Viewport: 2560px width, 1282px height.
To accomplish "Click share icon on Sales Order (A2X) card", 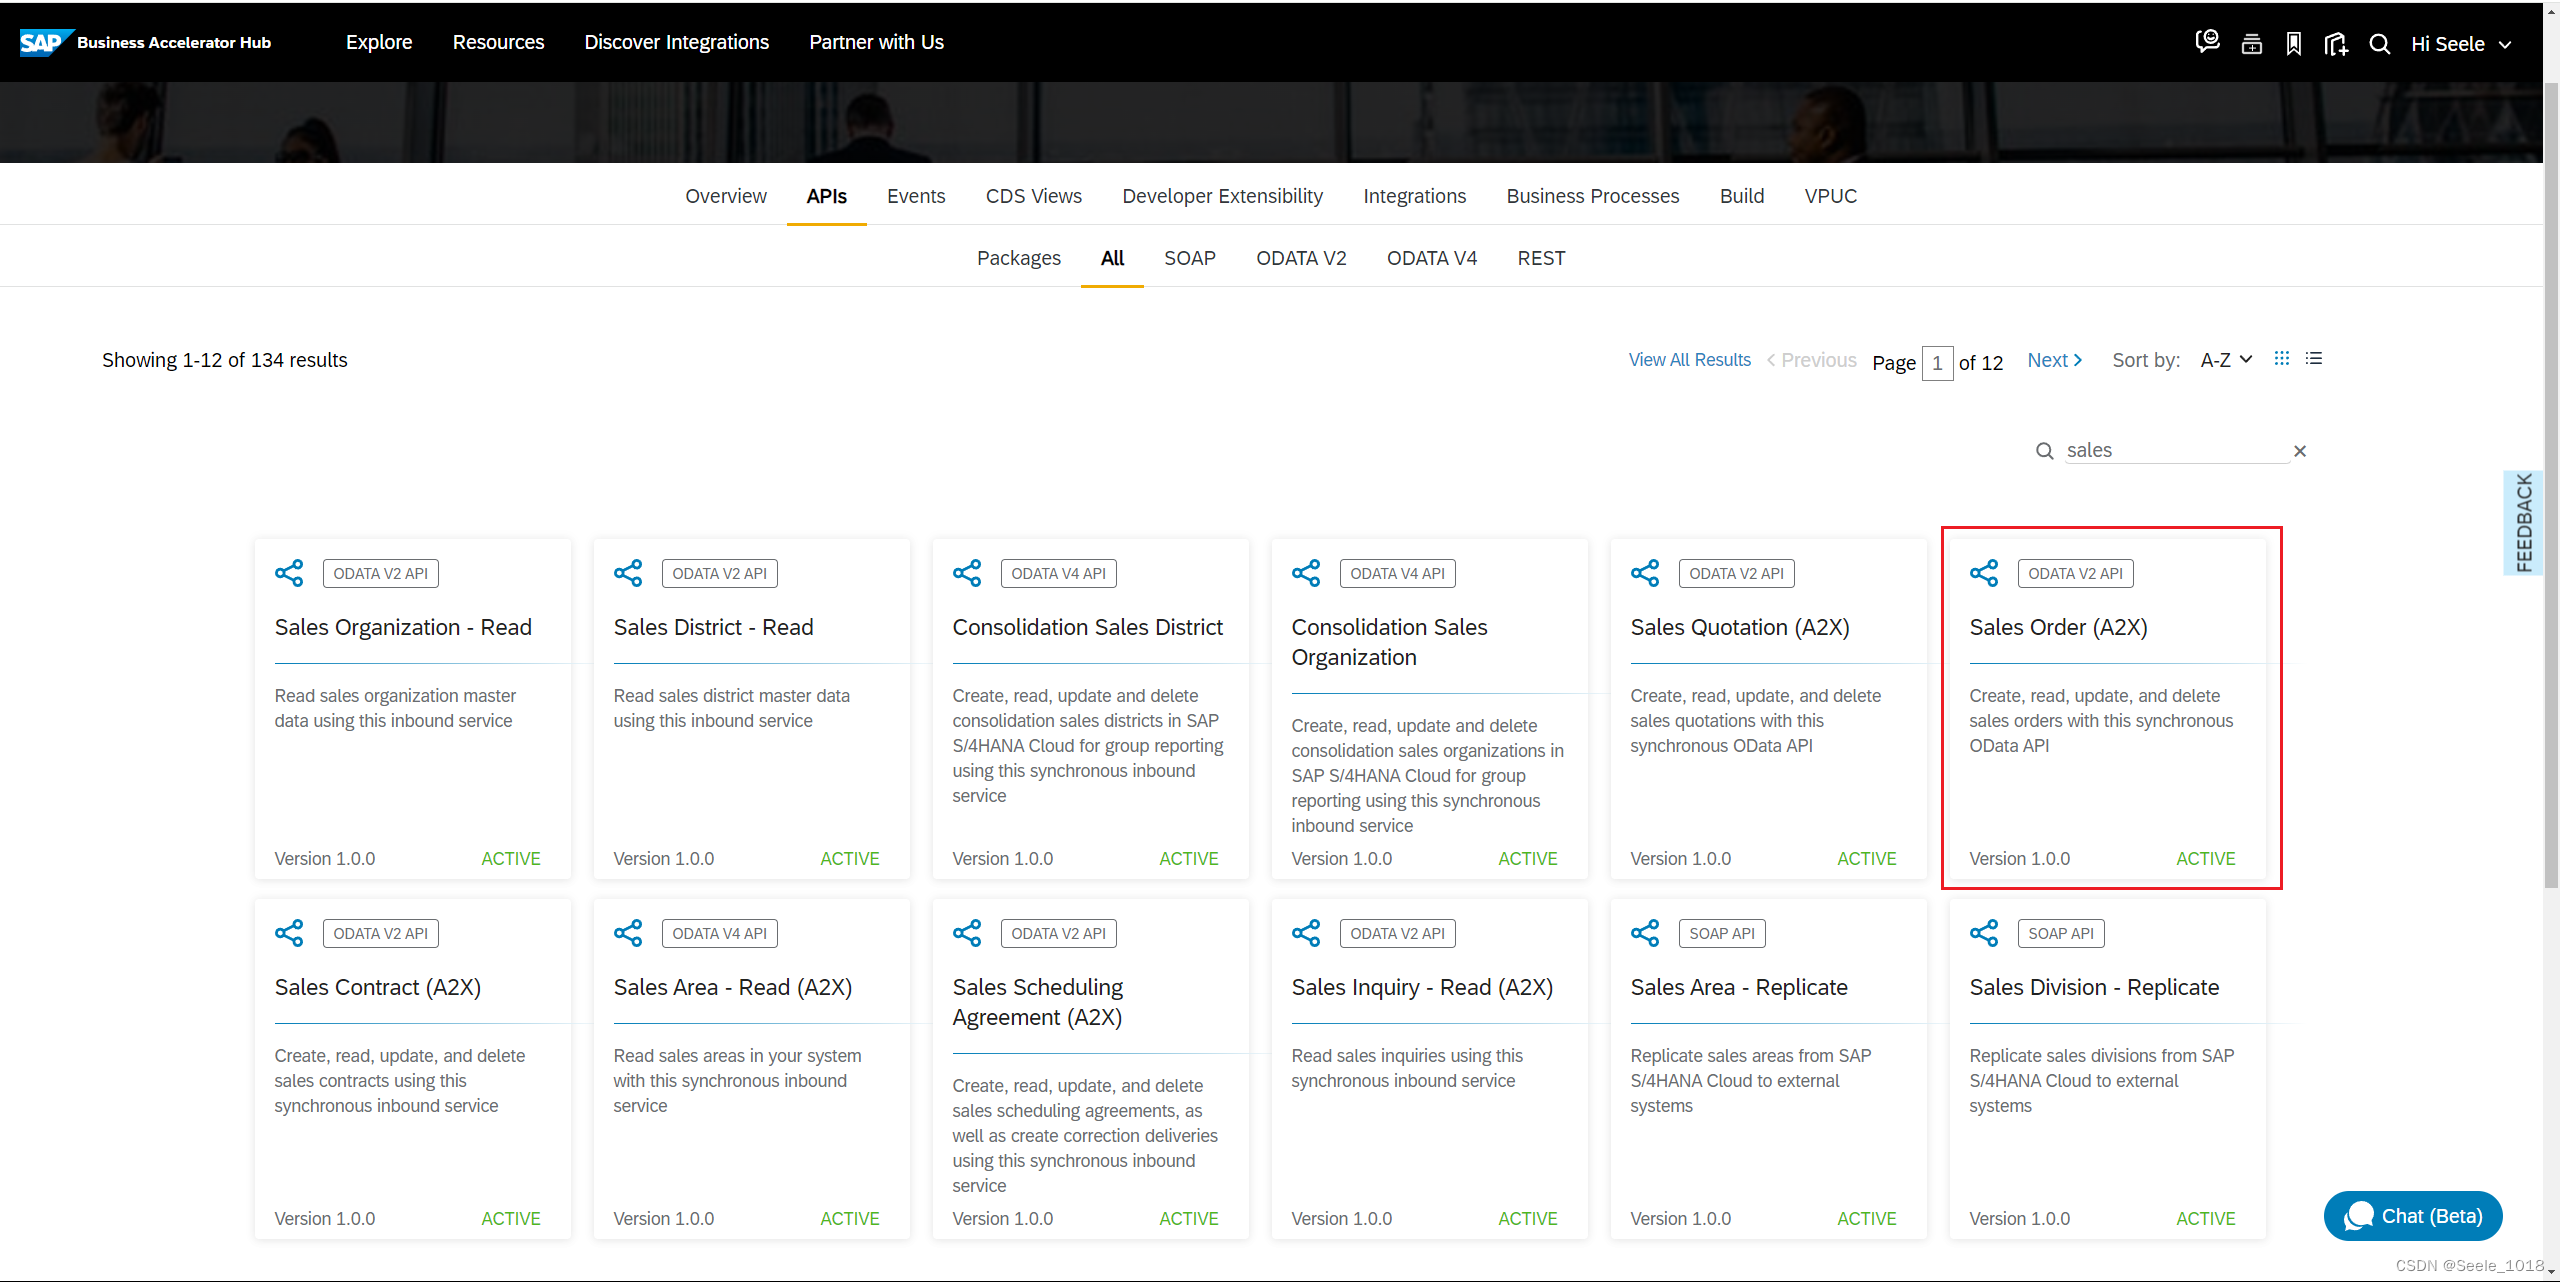I will click(x=1984, y=573).
